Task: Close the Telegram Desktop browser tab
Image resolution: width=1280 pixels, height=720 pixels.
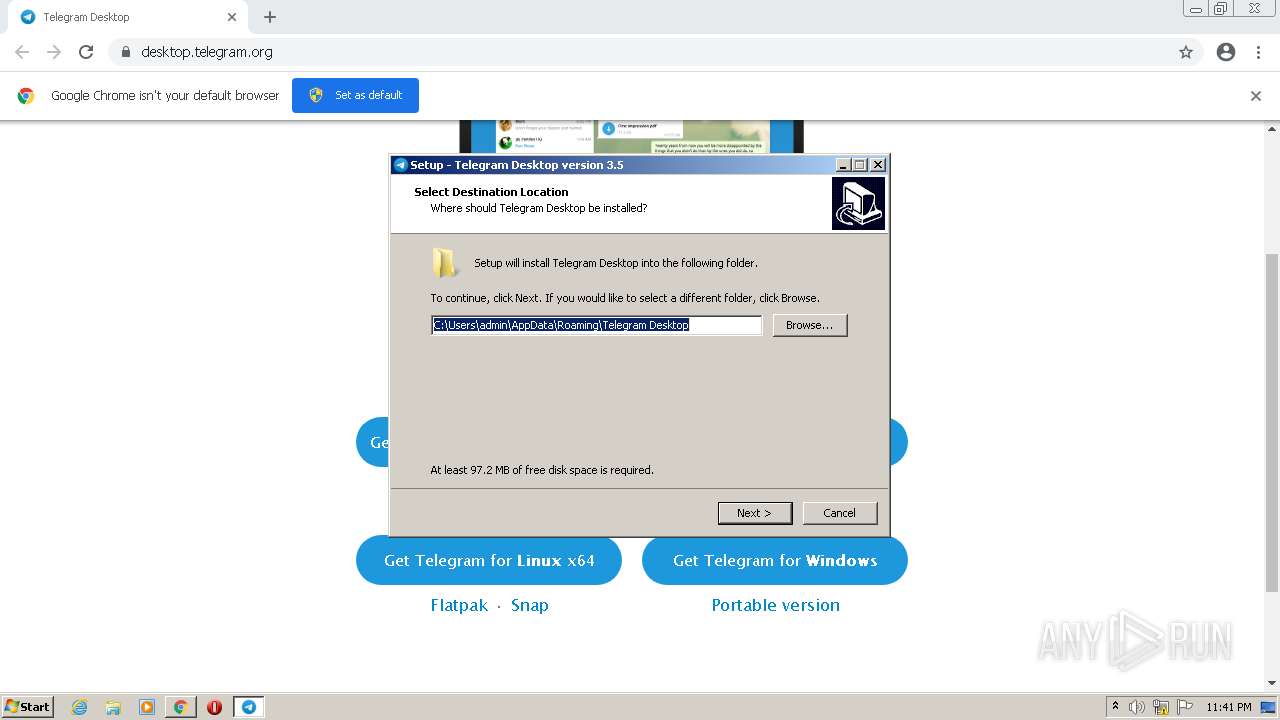Action: tap(232, 17)
